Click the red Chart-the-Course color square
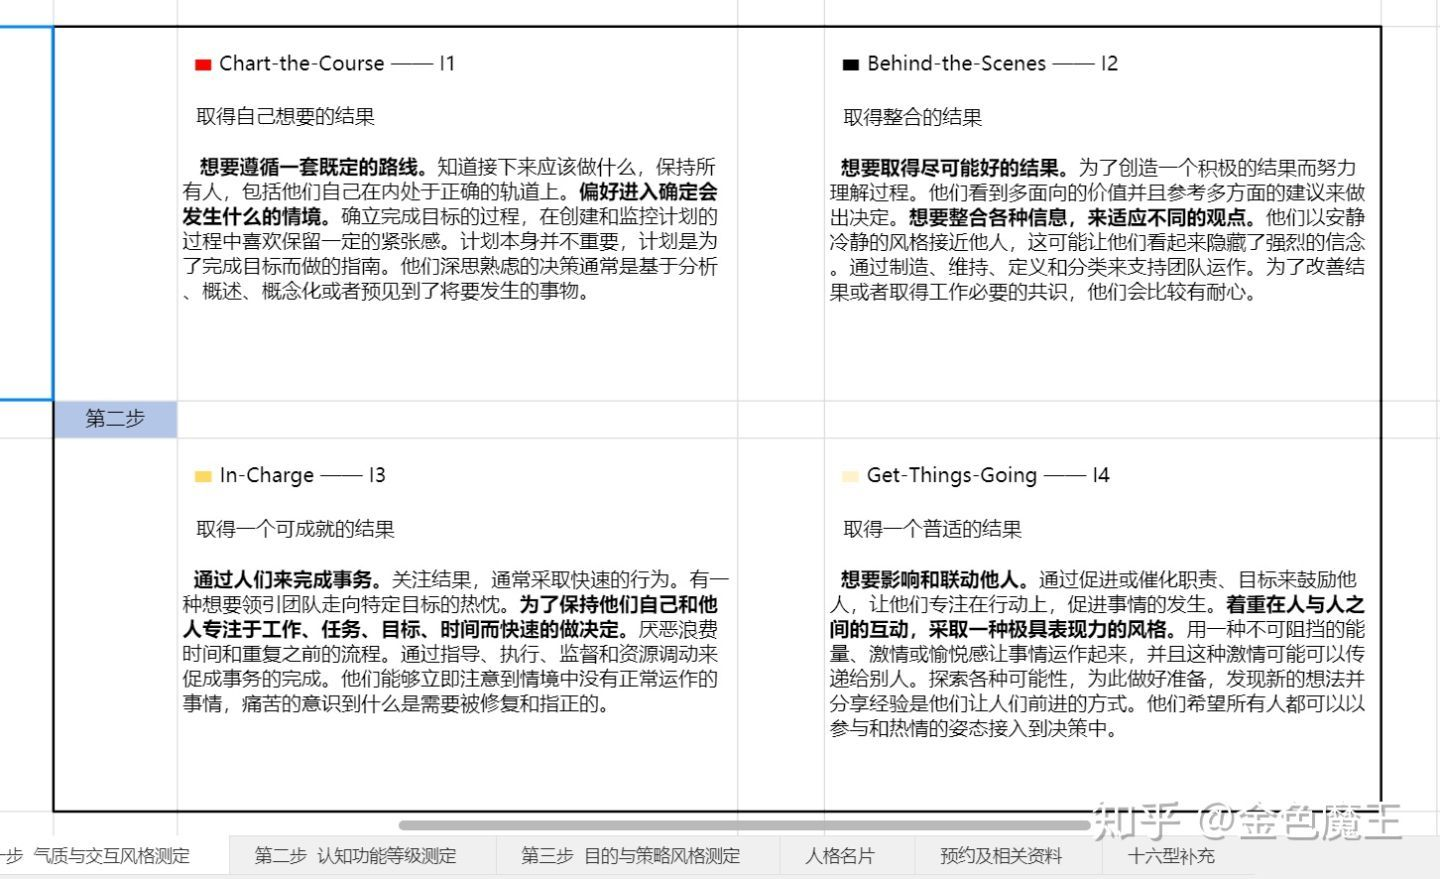The height and width of the screenshot is (879, 1440). coord(203,65)
